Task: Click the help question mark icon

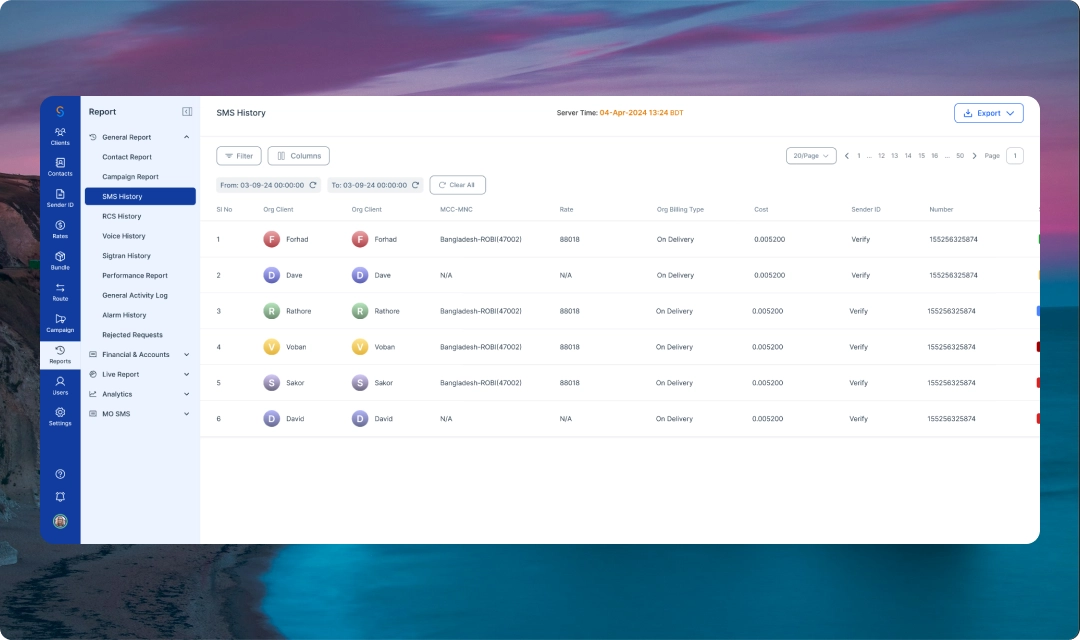Action: point(60,474)
